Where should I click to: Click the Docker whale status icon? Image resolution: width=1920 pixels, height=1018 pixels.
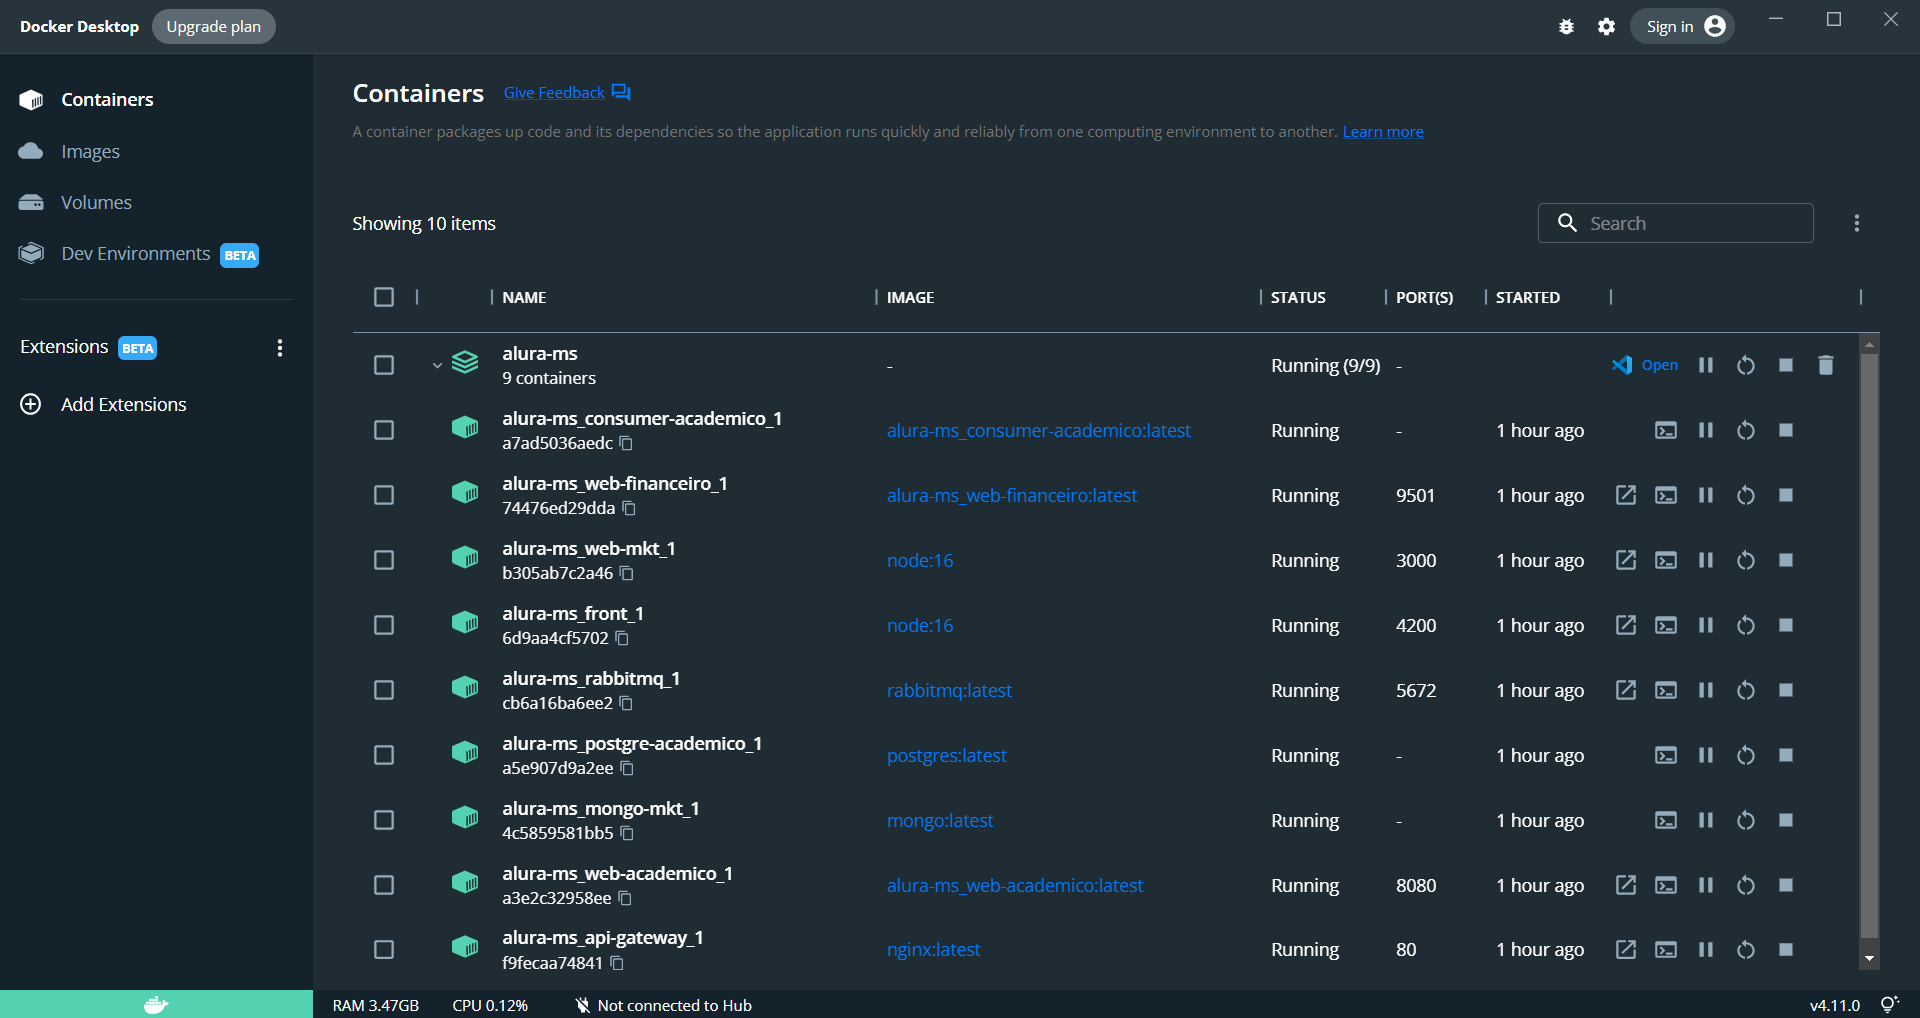(x=156, y=1005)
